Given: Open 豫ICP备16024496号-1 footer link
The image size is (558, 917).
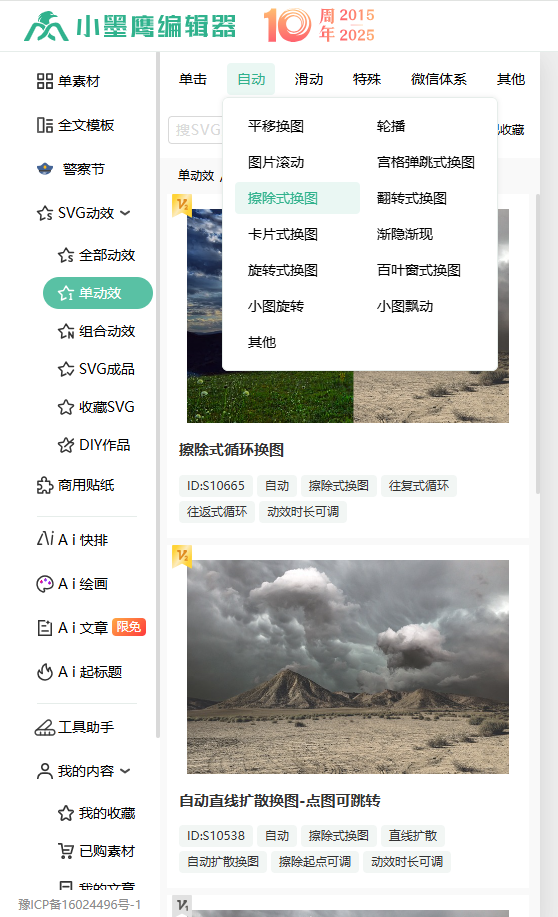Looking at the screenshot, I should coord(80,905).
